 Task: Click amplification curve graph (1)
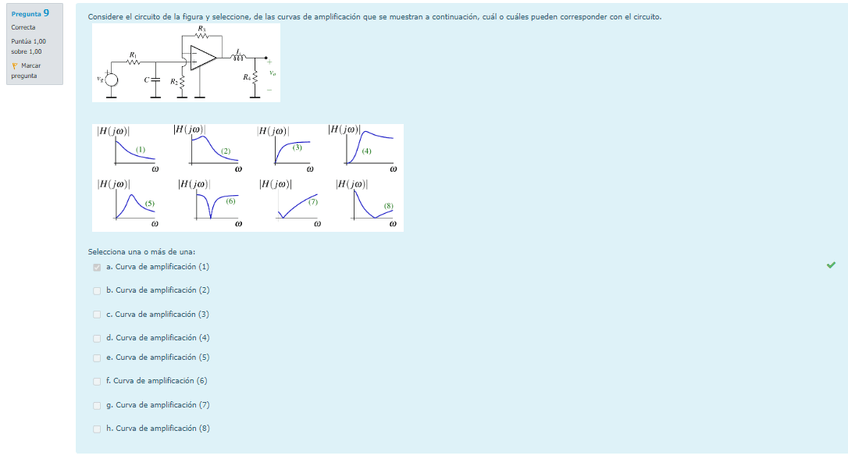coord(129,149)
